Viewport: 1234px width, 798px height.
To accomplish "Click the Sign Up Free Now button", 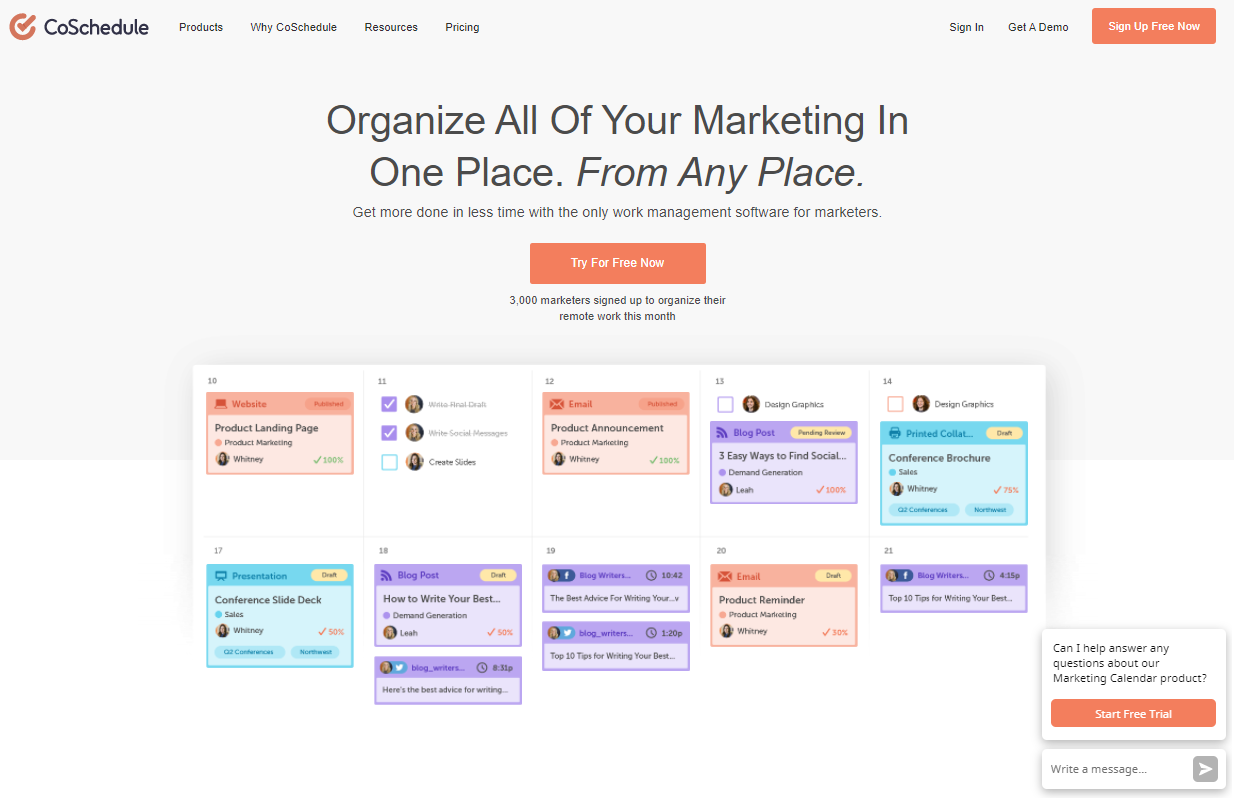I will coord(1154,26).
